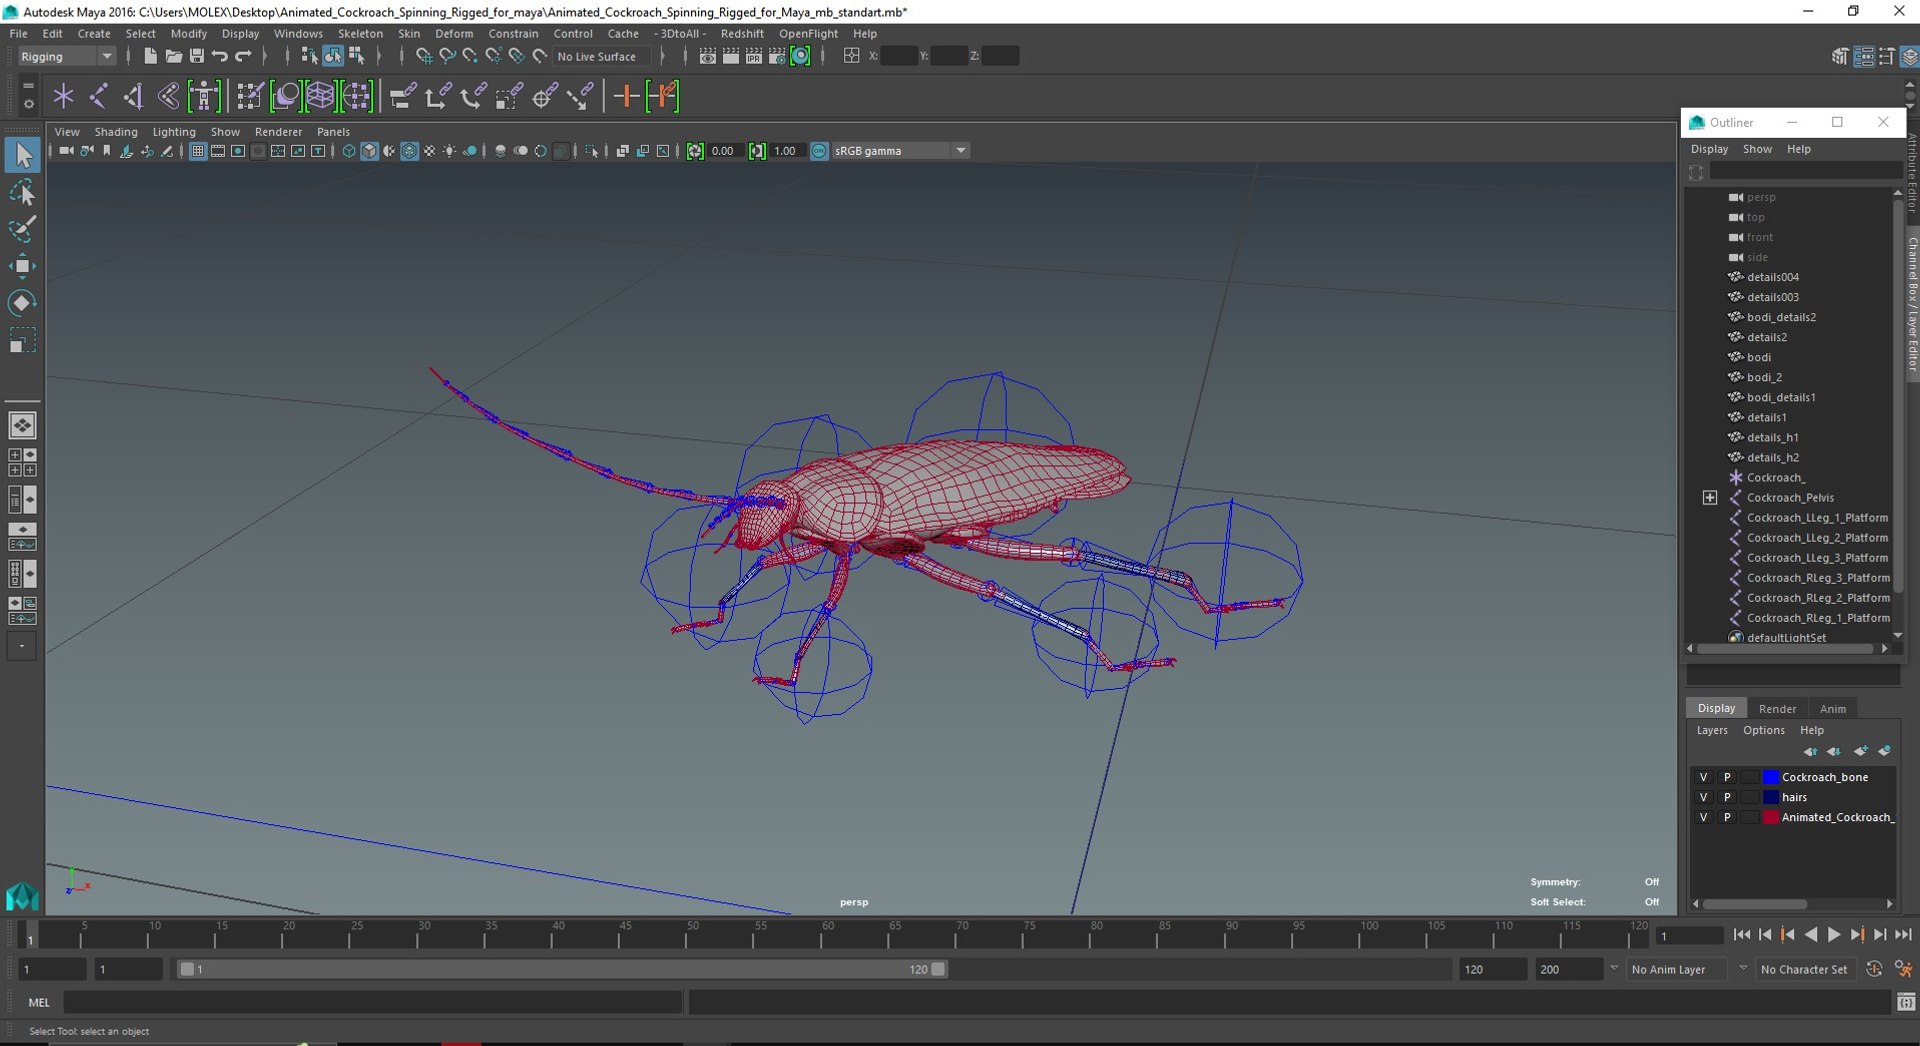
Task: Click dark blue swatch of hairs layer
Action: [x=1771, y=797]
